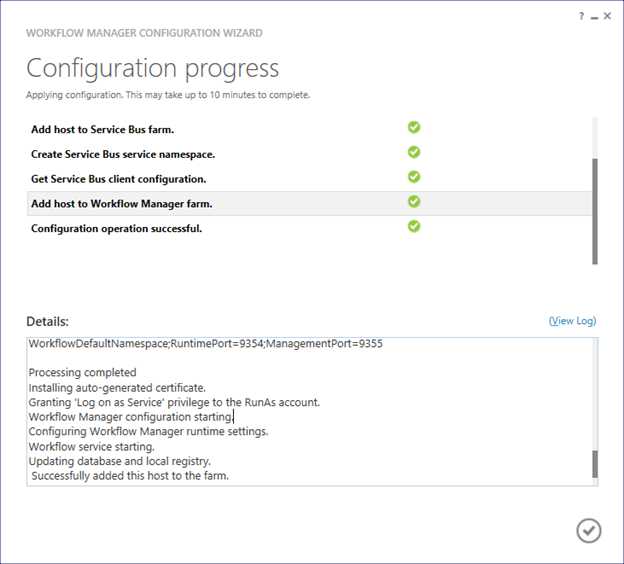This screenshot has width=624, height=564.
Task: Select 'Add host to Workflow Manager farm.' step
Action: (309, 203)
